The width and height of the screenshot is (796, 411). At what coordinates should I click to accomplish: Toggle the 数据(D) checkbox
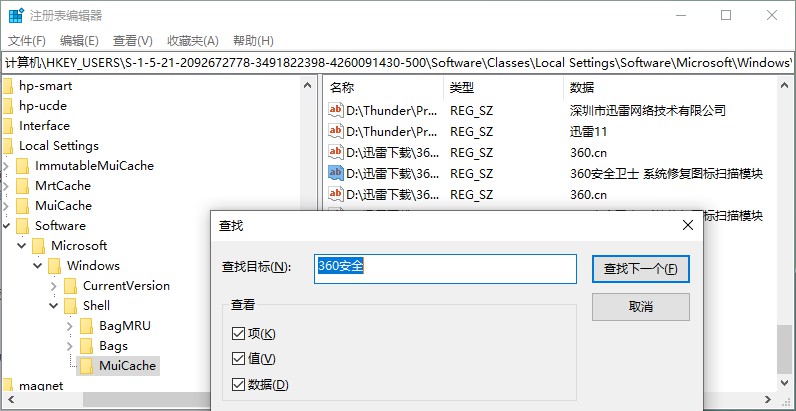(x=238, y=385)
